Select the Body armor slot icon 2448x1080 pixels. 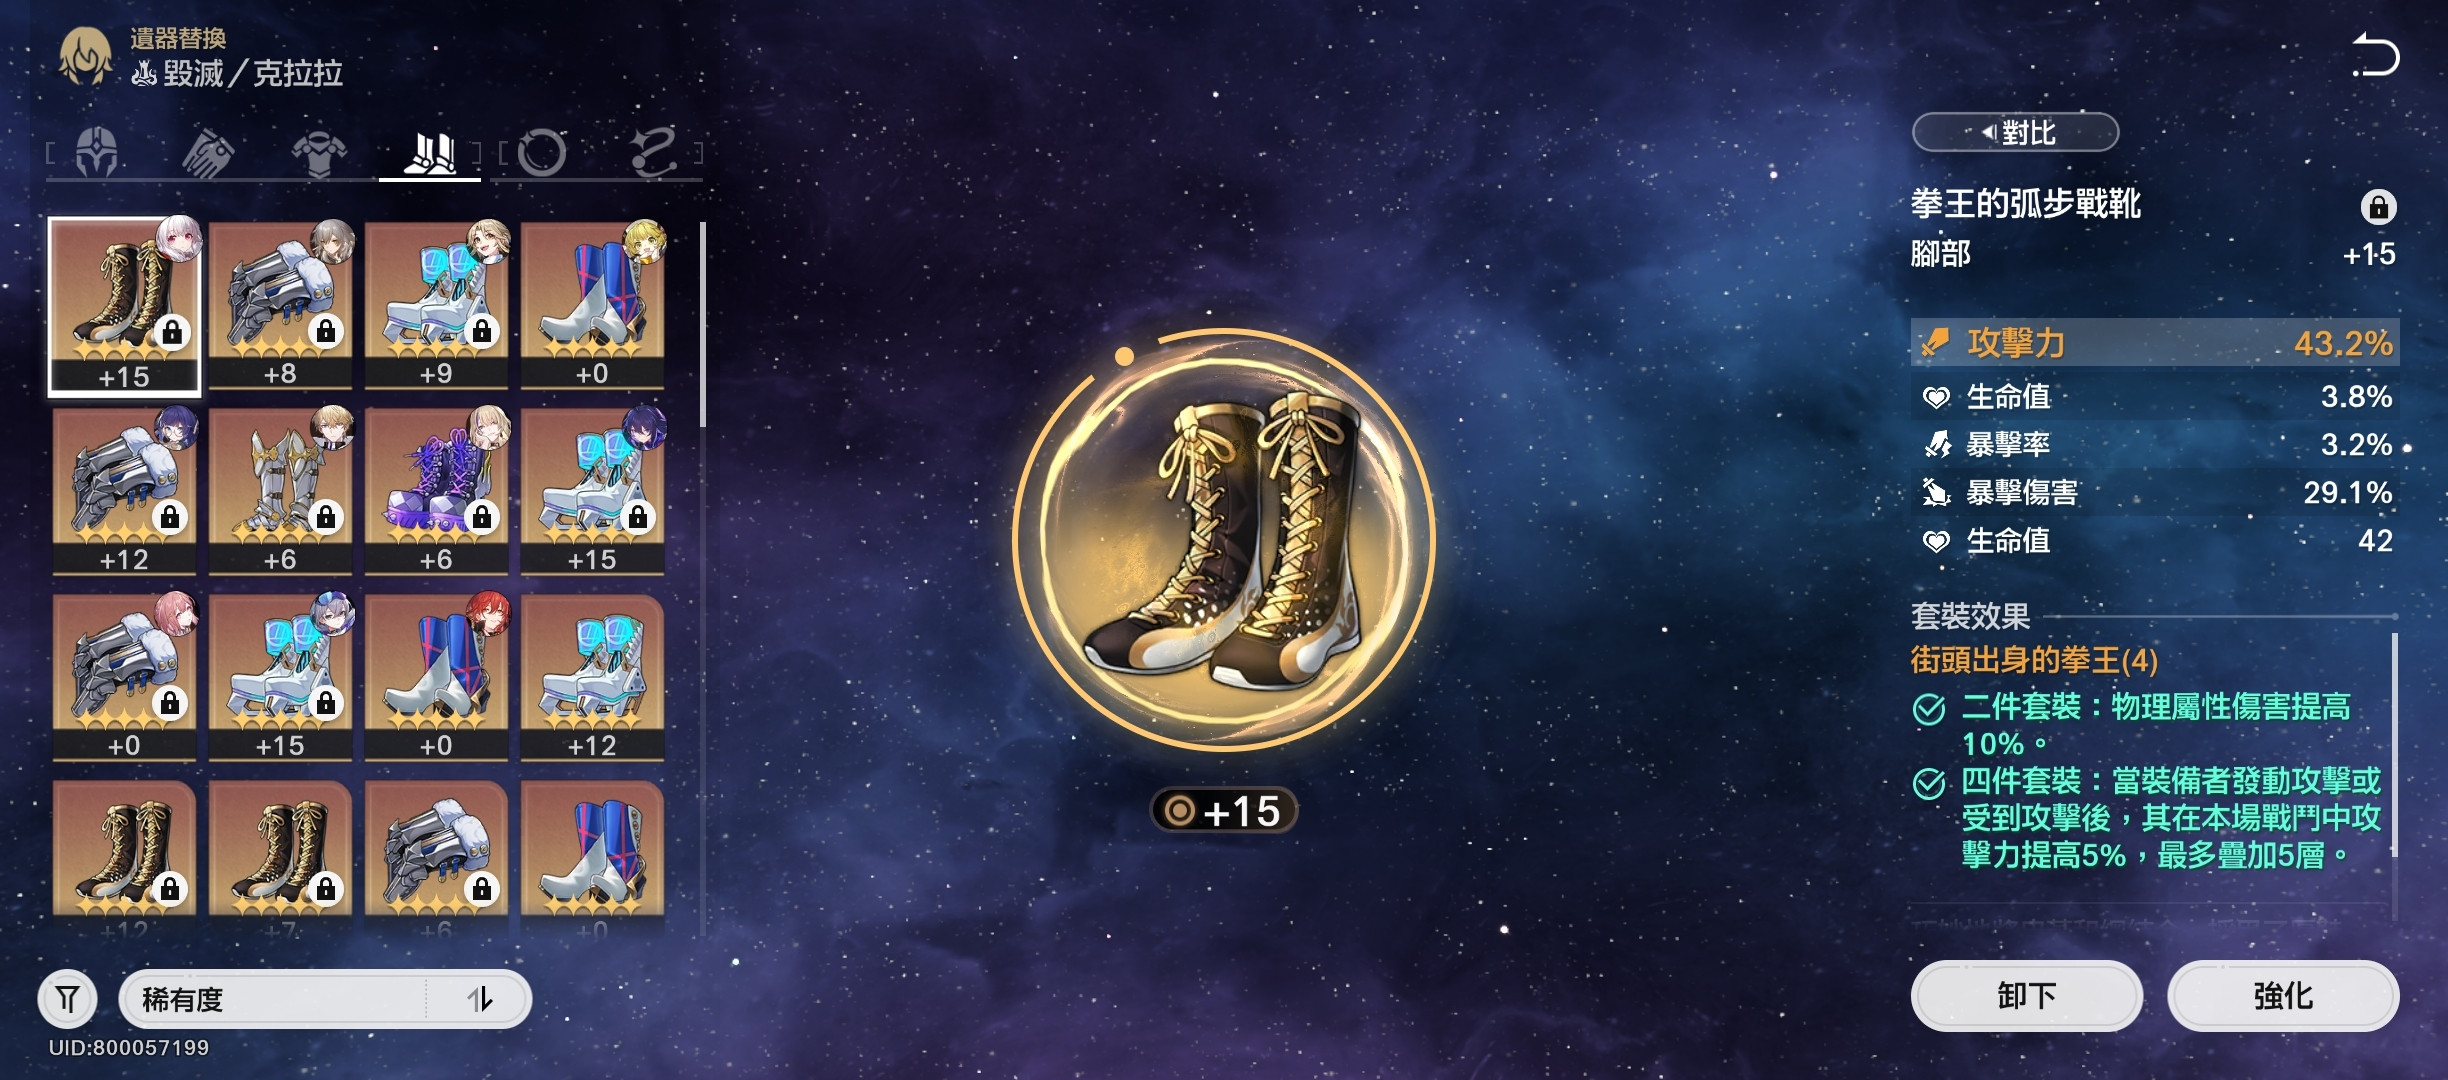click(319, 154)
